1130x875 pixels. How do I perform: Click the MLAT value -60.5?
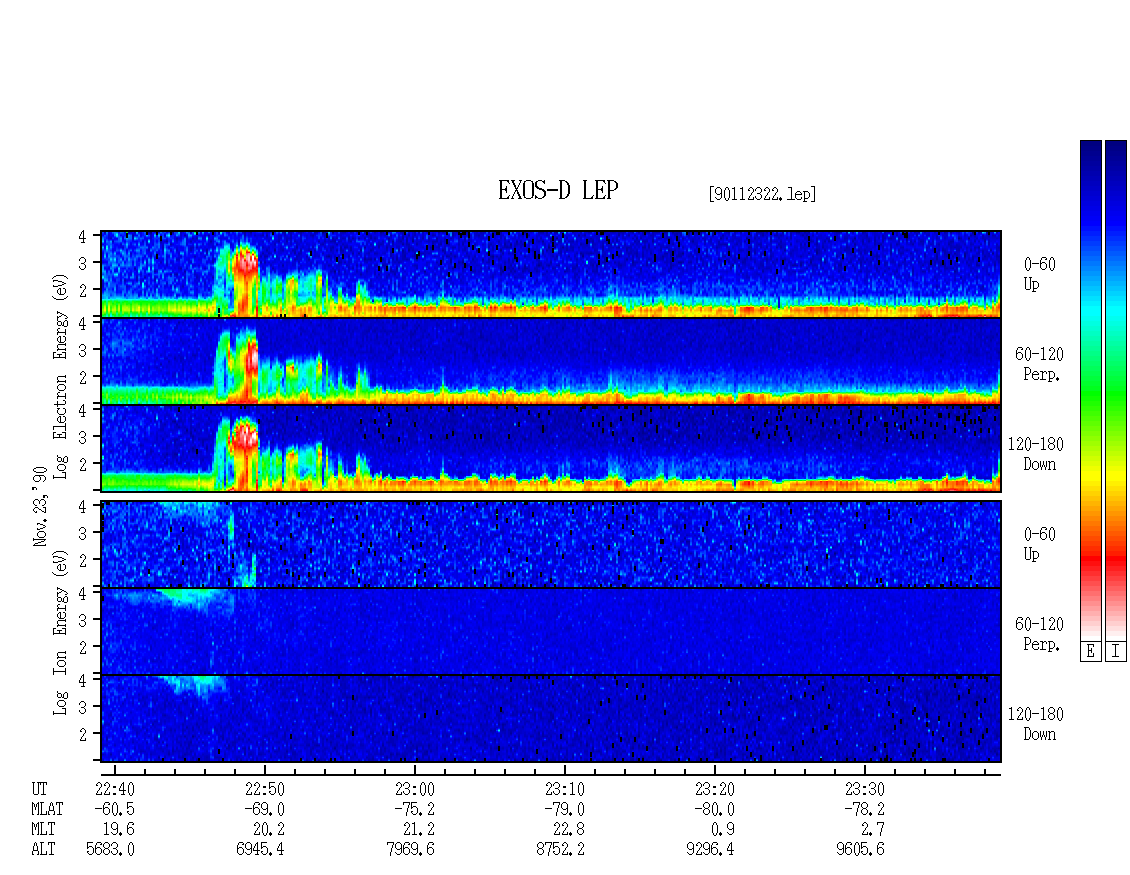[115, 809]
